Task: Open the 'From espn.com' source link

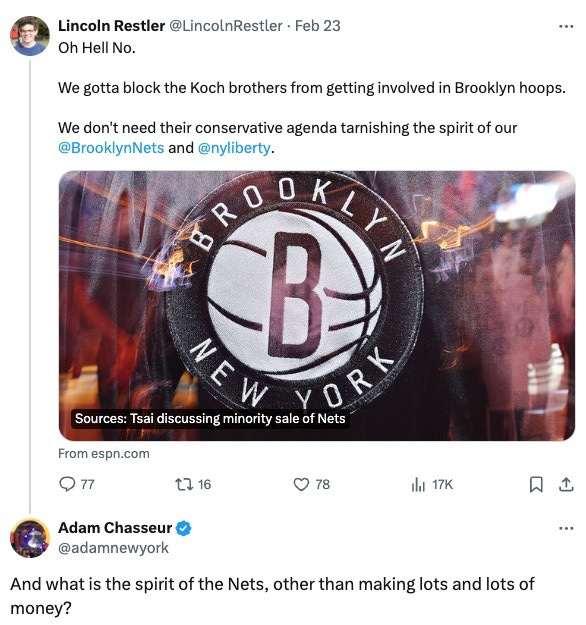Action: [x=104, y=454]
